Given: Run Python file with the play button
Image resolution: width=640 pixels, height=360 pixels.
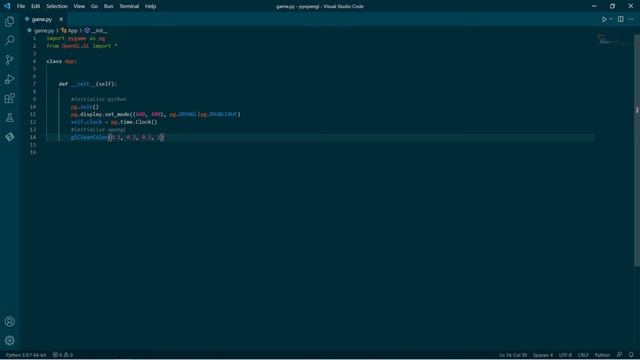Looking at the screenshot, I should (604, 19).
